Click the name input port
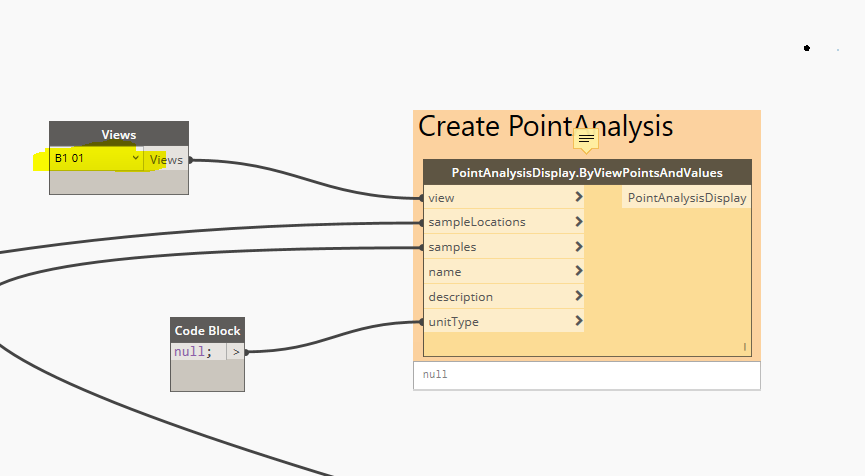The height and width of the screenshot is (476, 865). [504, 271]
